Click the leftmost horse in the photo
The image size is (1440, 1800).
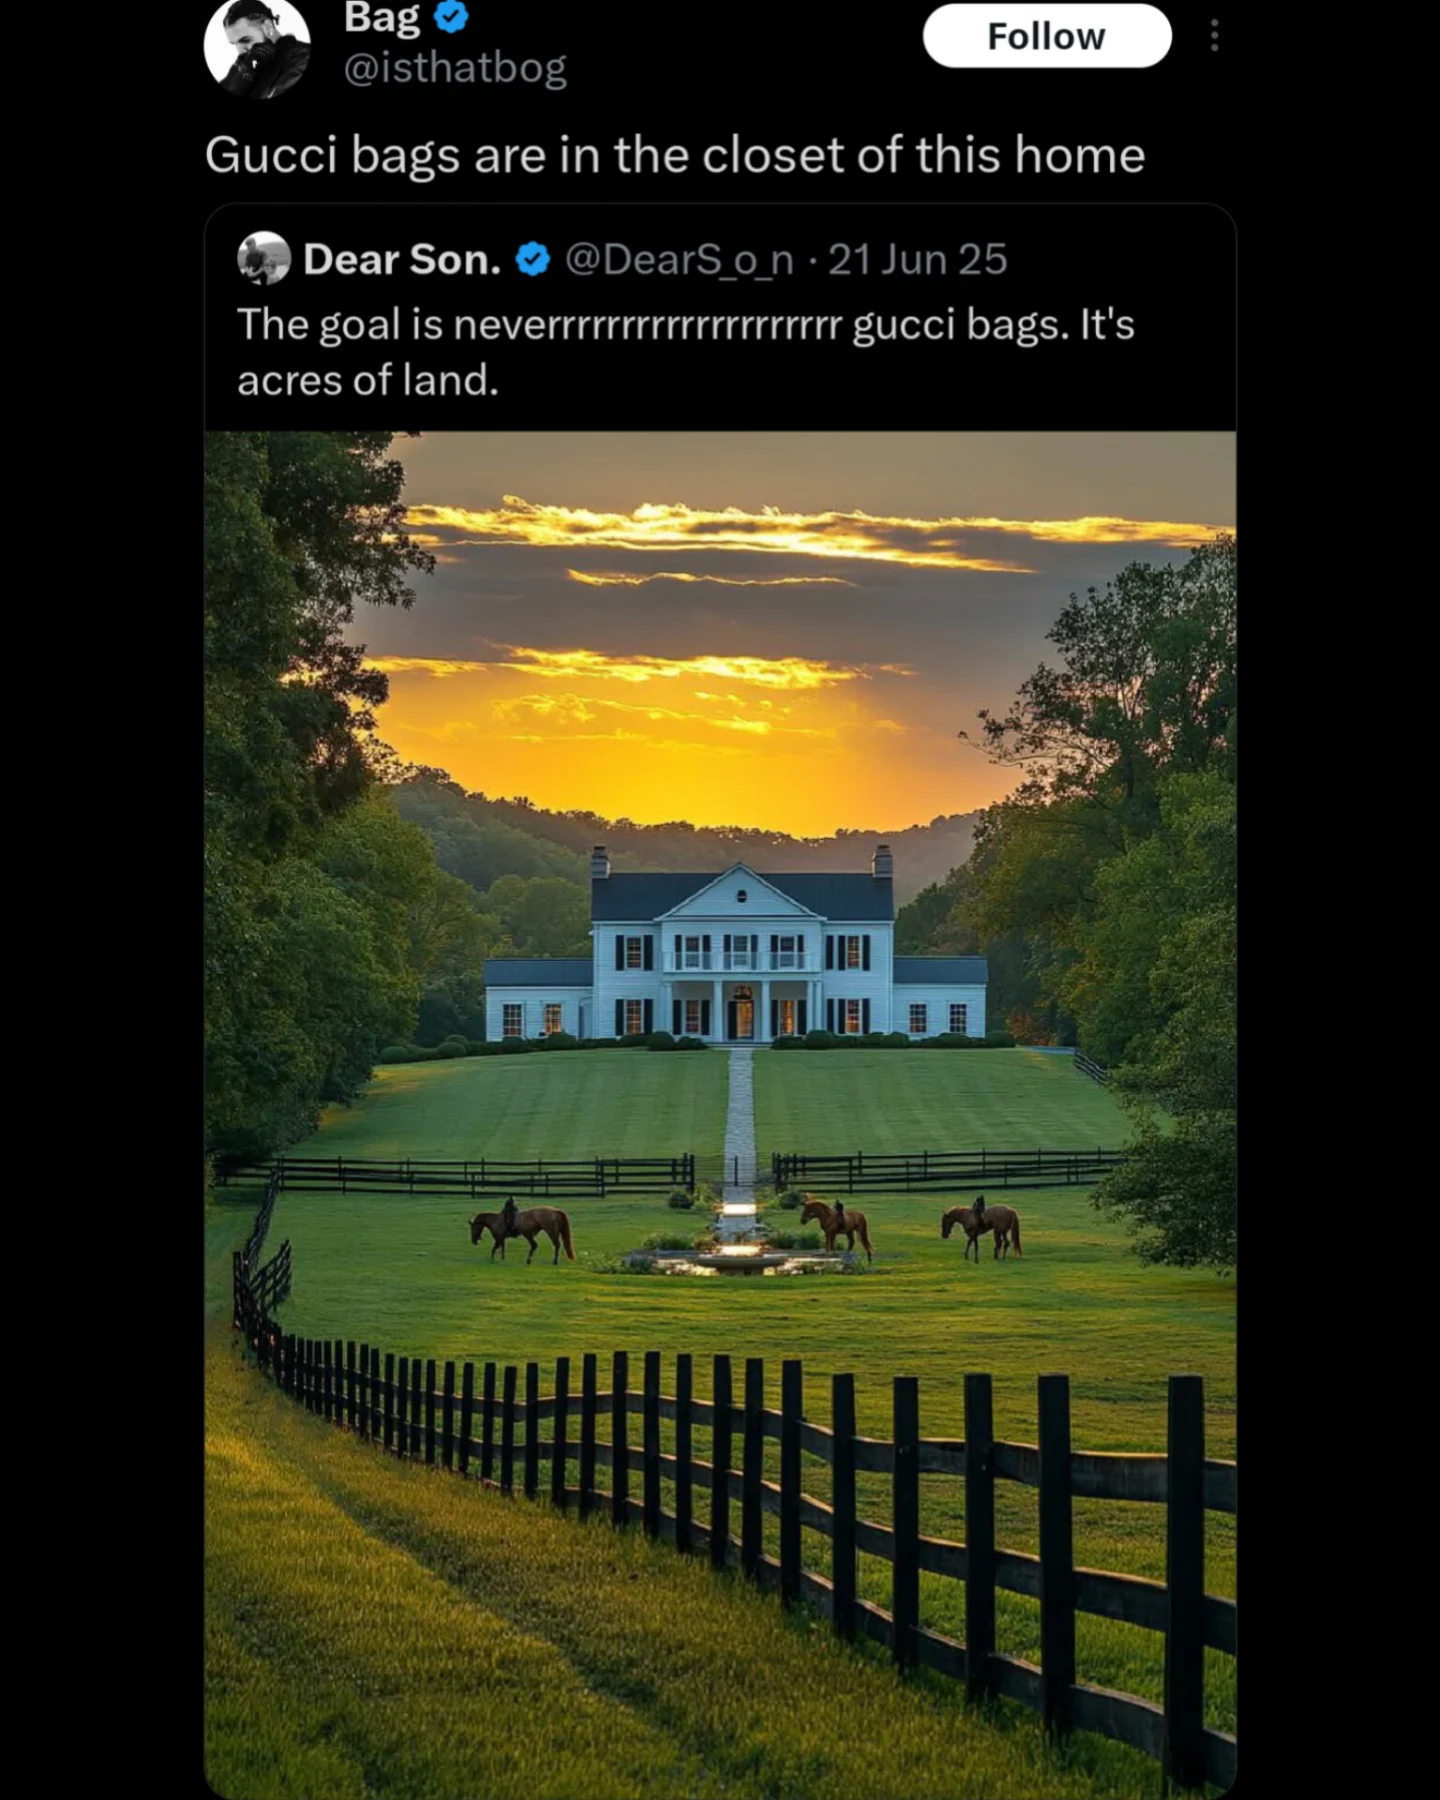pyautogui.click(x=522, y=1230)
